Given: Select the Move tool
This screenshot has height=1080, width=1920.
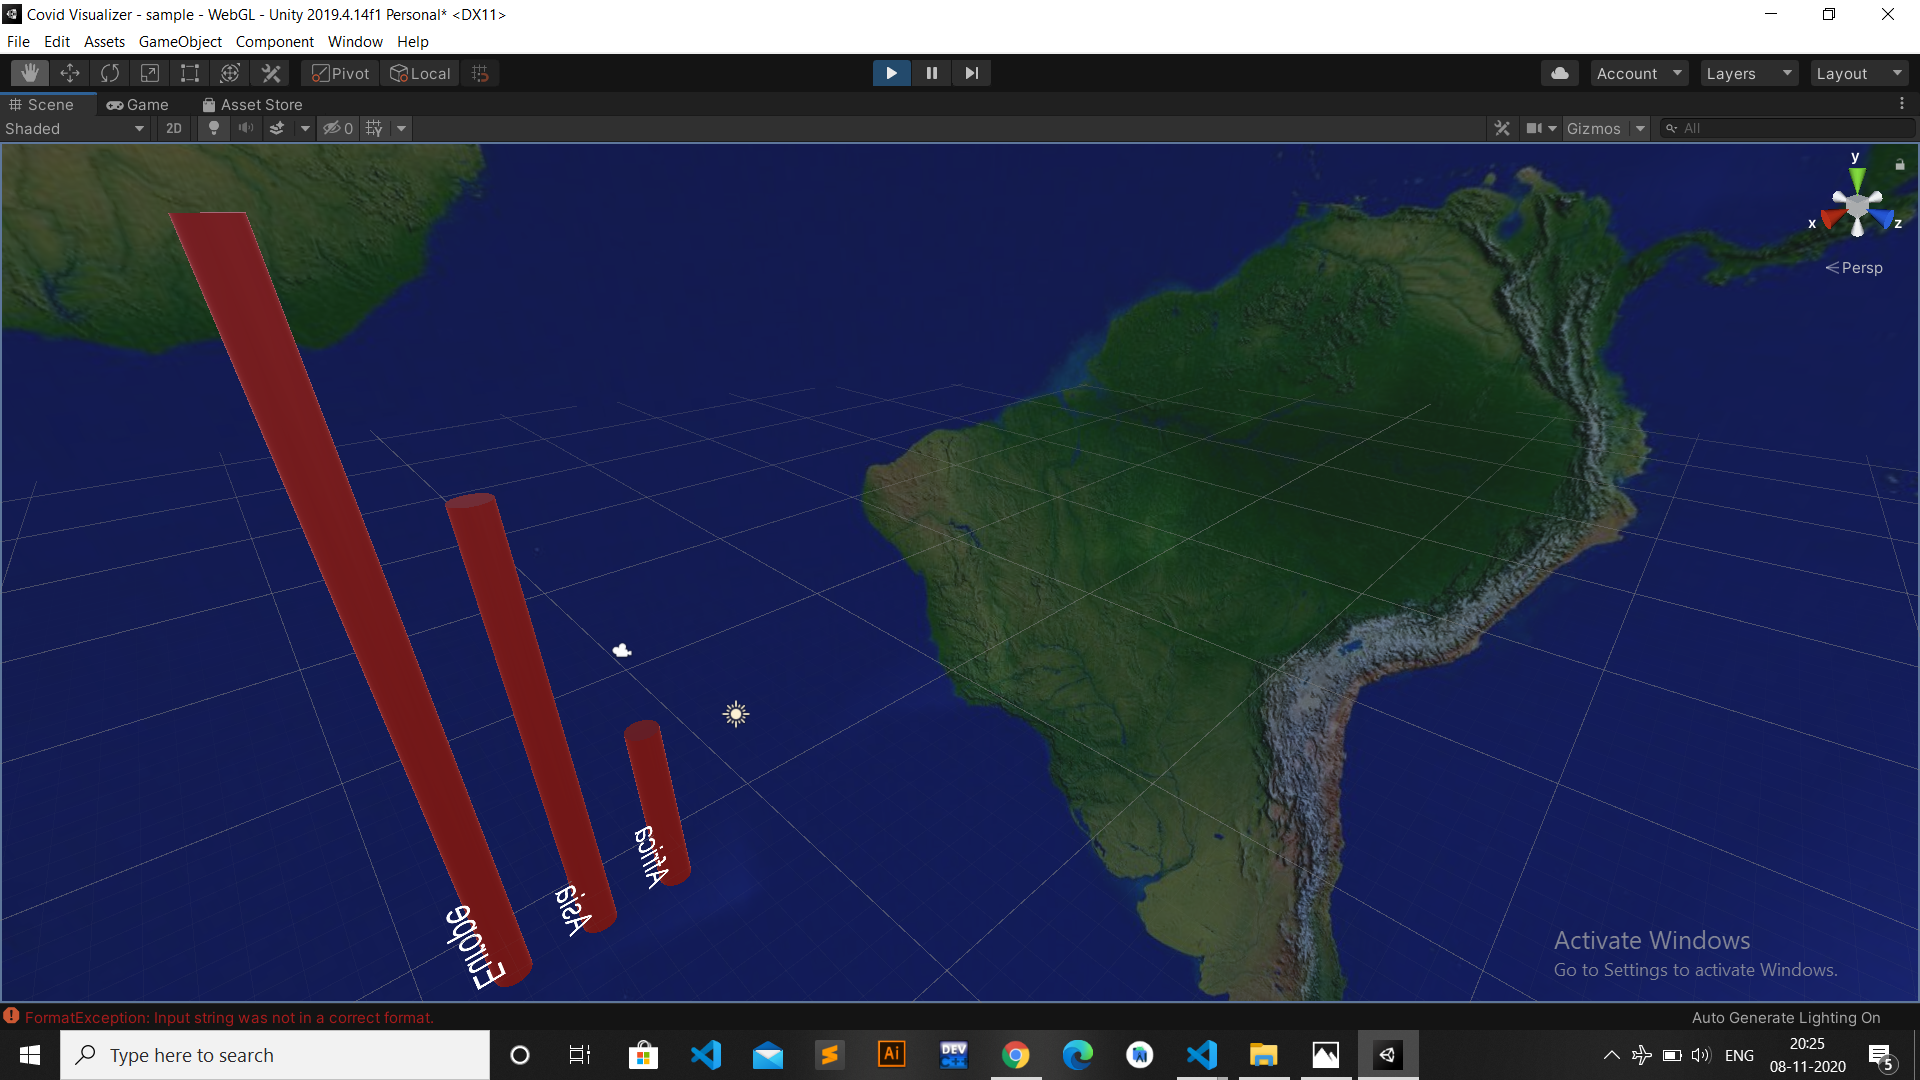Looking at the screenshot, I should (70, 73).
